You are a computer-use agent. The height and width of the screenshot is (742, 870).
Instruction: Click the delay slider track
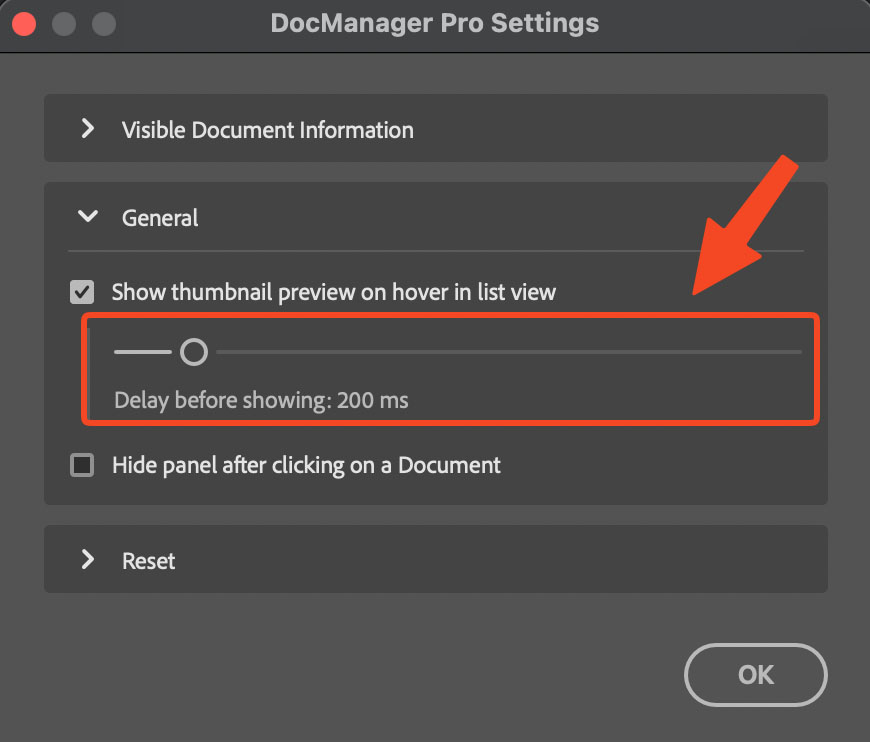500,351
